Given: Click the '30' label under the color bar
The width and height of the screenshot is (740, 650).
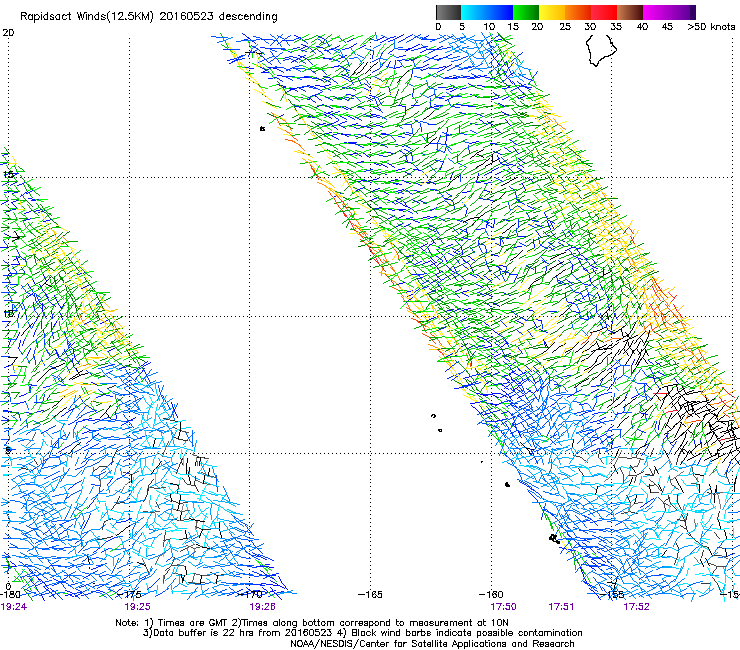Looking at the screenshot, I should [x=590, y=26].
